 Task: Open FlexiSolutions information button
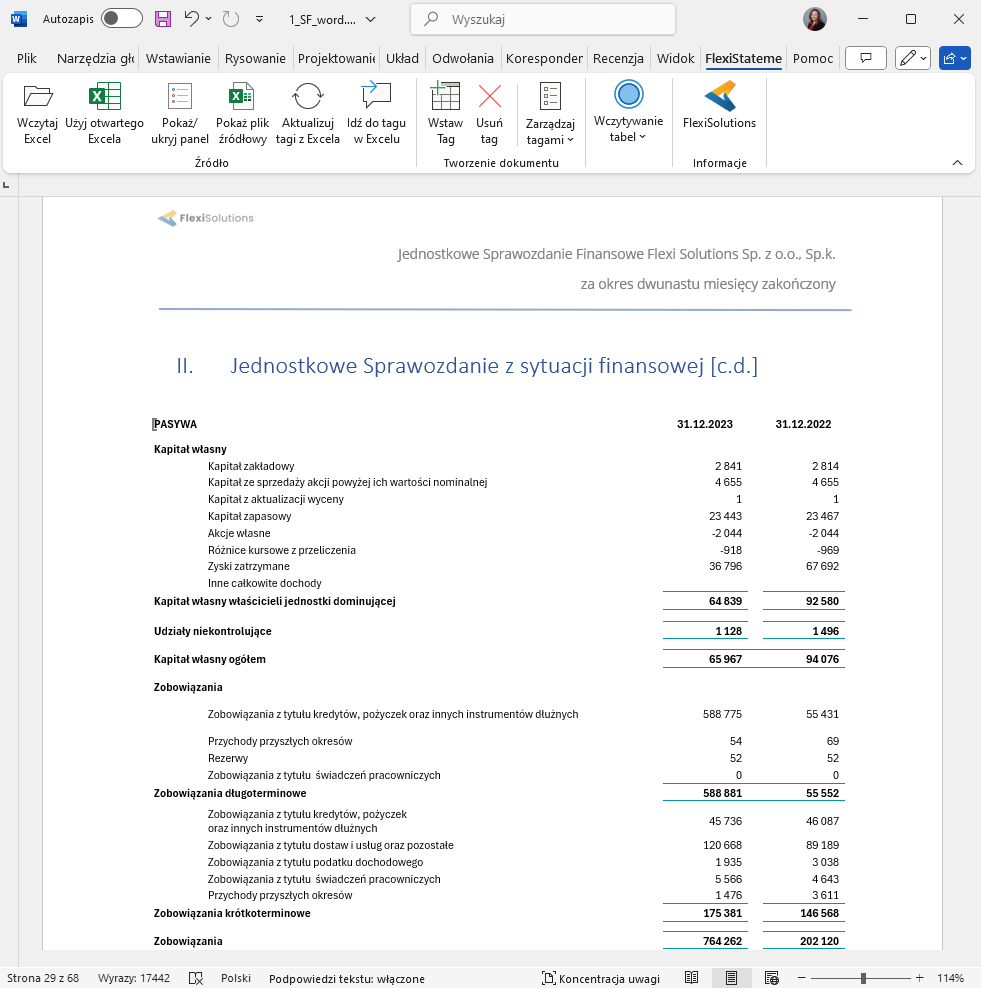click(719, 98)
